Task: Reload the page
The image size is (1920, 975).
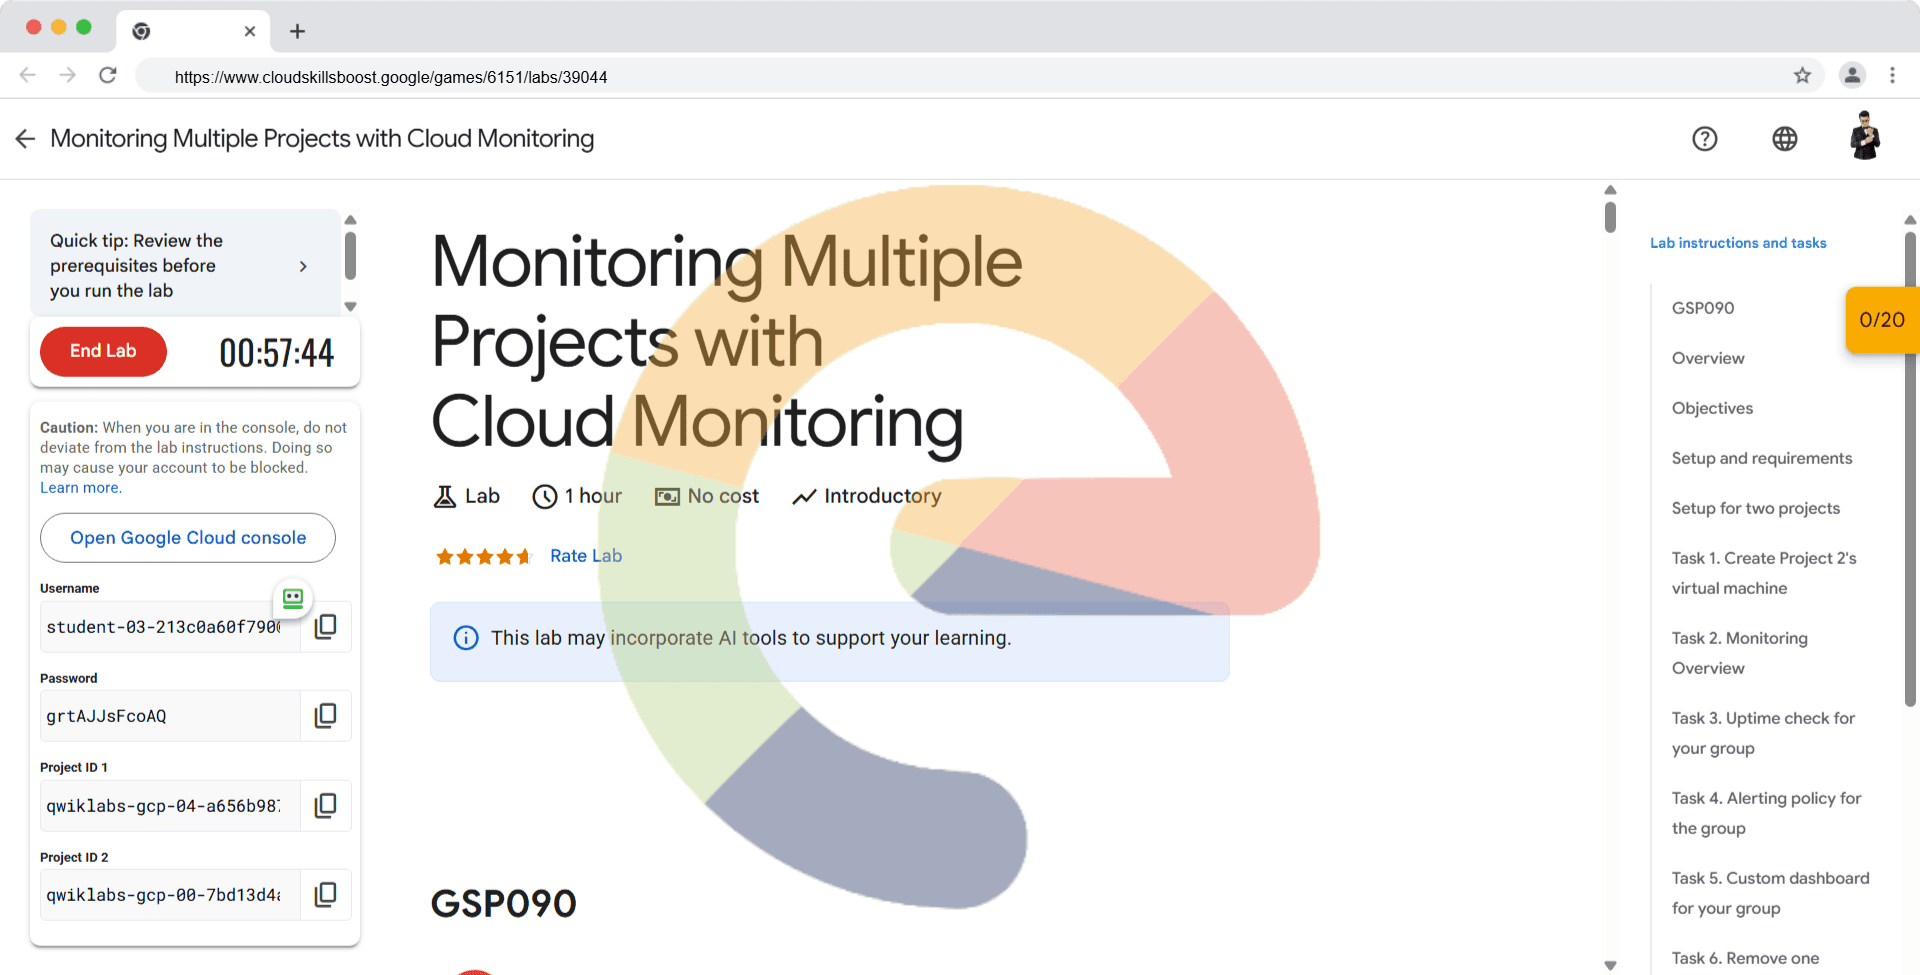Action: (x=108, y=75)
